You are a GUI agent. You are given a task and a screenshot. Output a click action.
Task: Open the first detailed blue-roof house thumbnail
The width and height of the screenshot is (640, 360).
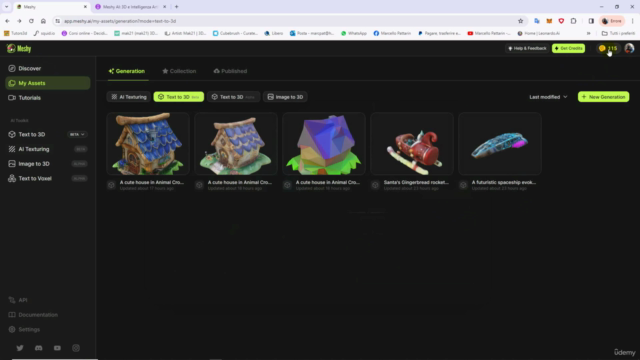pos(148,144)
